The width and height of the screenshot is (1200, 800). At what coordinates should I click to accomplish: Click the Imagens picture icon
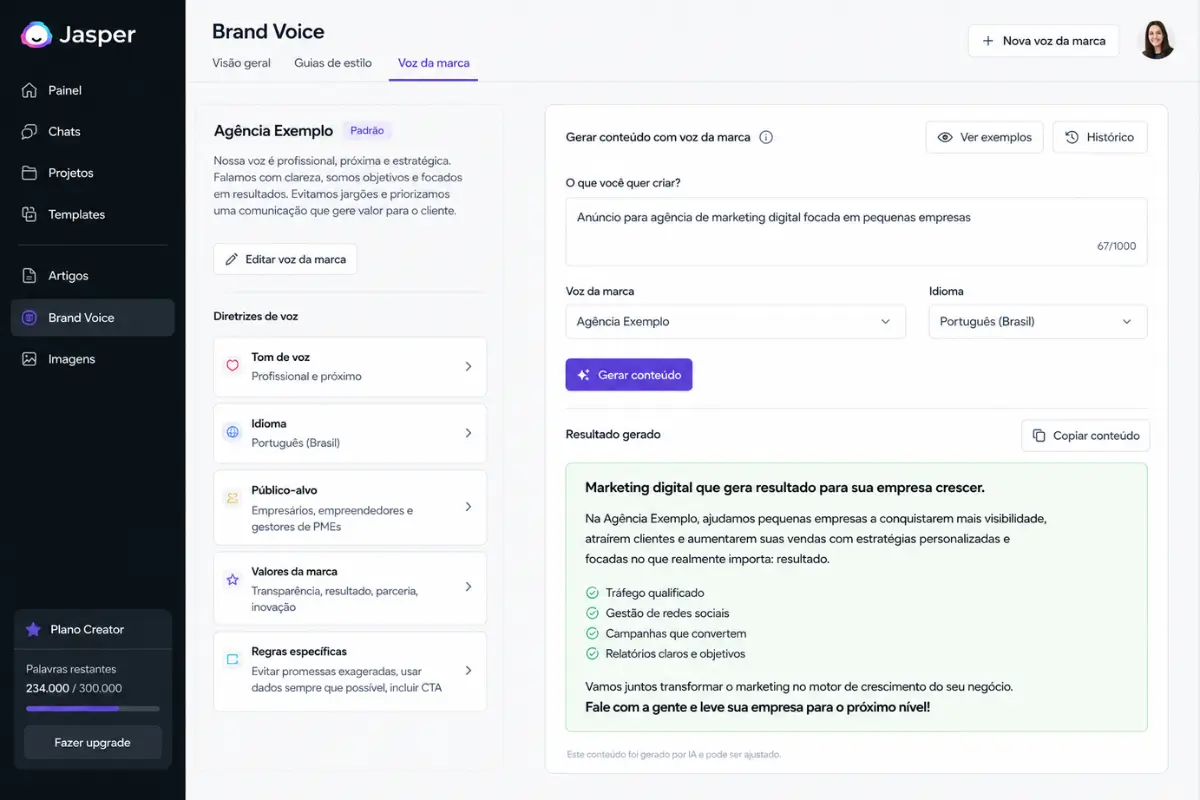(x=29, y=359)
